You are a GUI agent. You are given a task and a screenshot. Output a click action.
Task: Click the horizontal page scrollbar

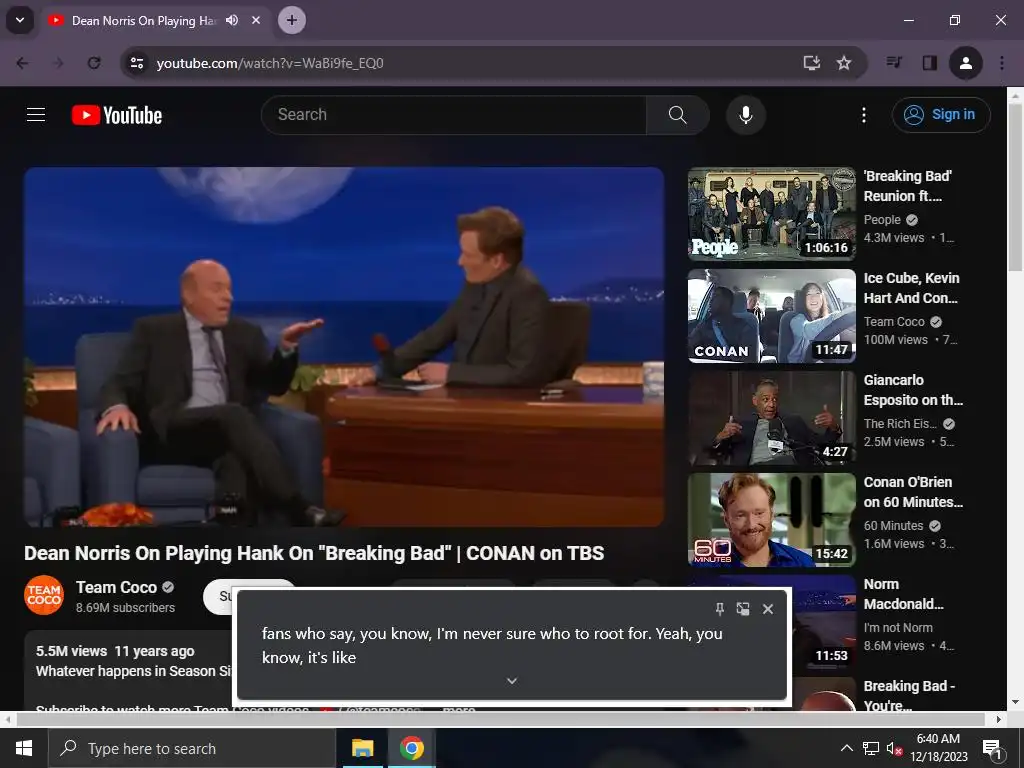[500, 719]
